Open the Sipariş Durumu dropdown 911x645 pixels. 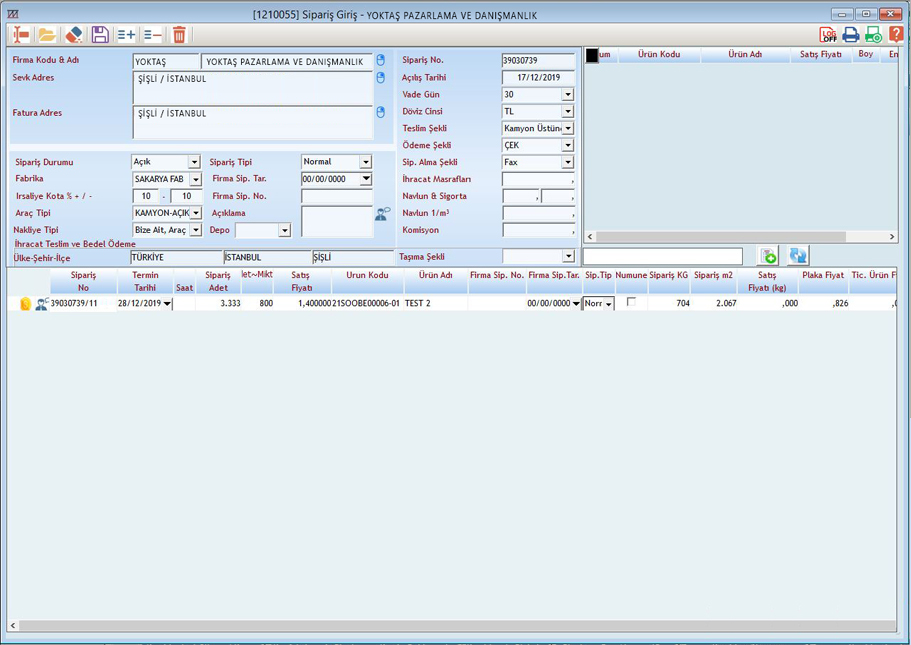tap(194, 162)
